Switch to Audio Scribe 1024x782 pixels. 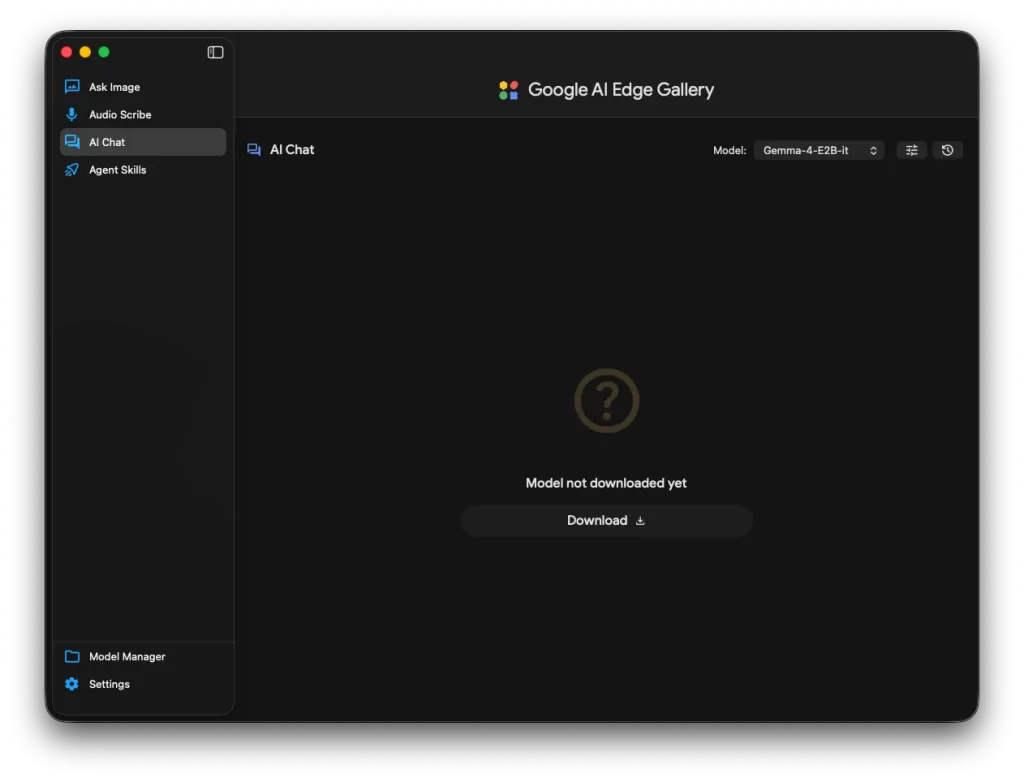(x=143, y=114)
